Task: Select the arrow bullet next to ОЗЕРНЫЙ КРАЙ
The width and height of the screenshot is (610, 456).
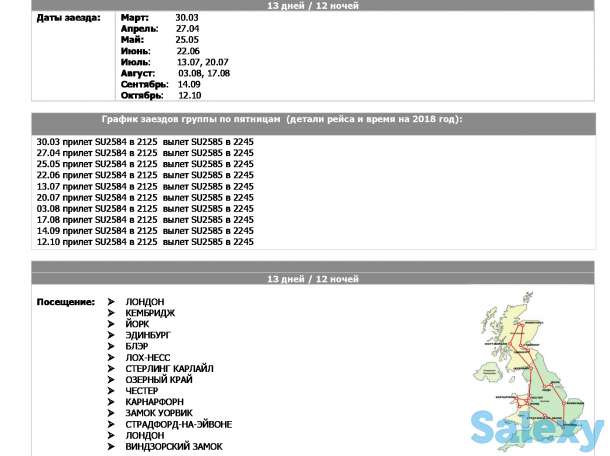Action: tap(111, 380)
